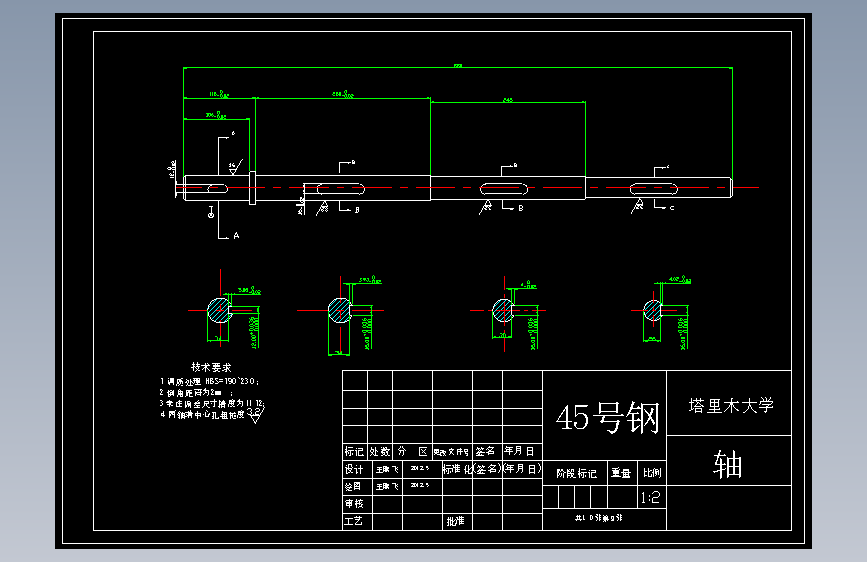Select the shaft collar near left end
The width and height of the screenshot is (867, 562).
[252, 188]
